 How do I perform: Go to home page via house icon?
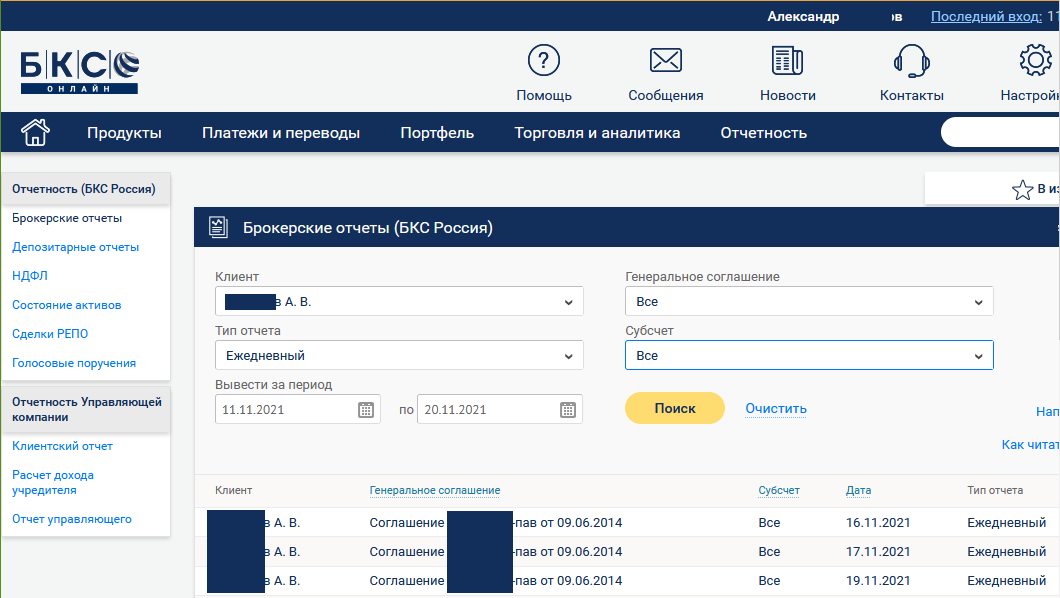[x=35, y=132]
